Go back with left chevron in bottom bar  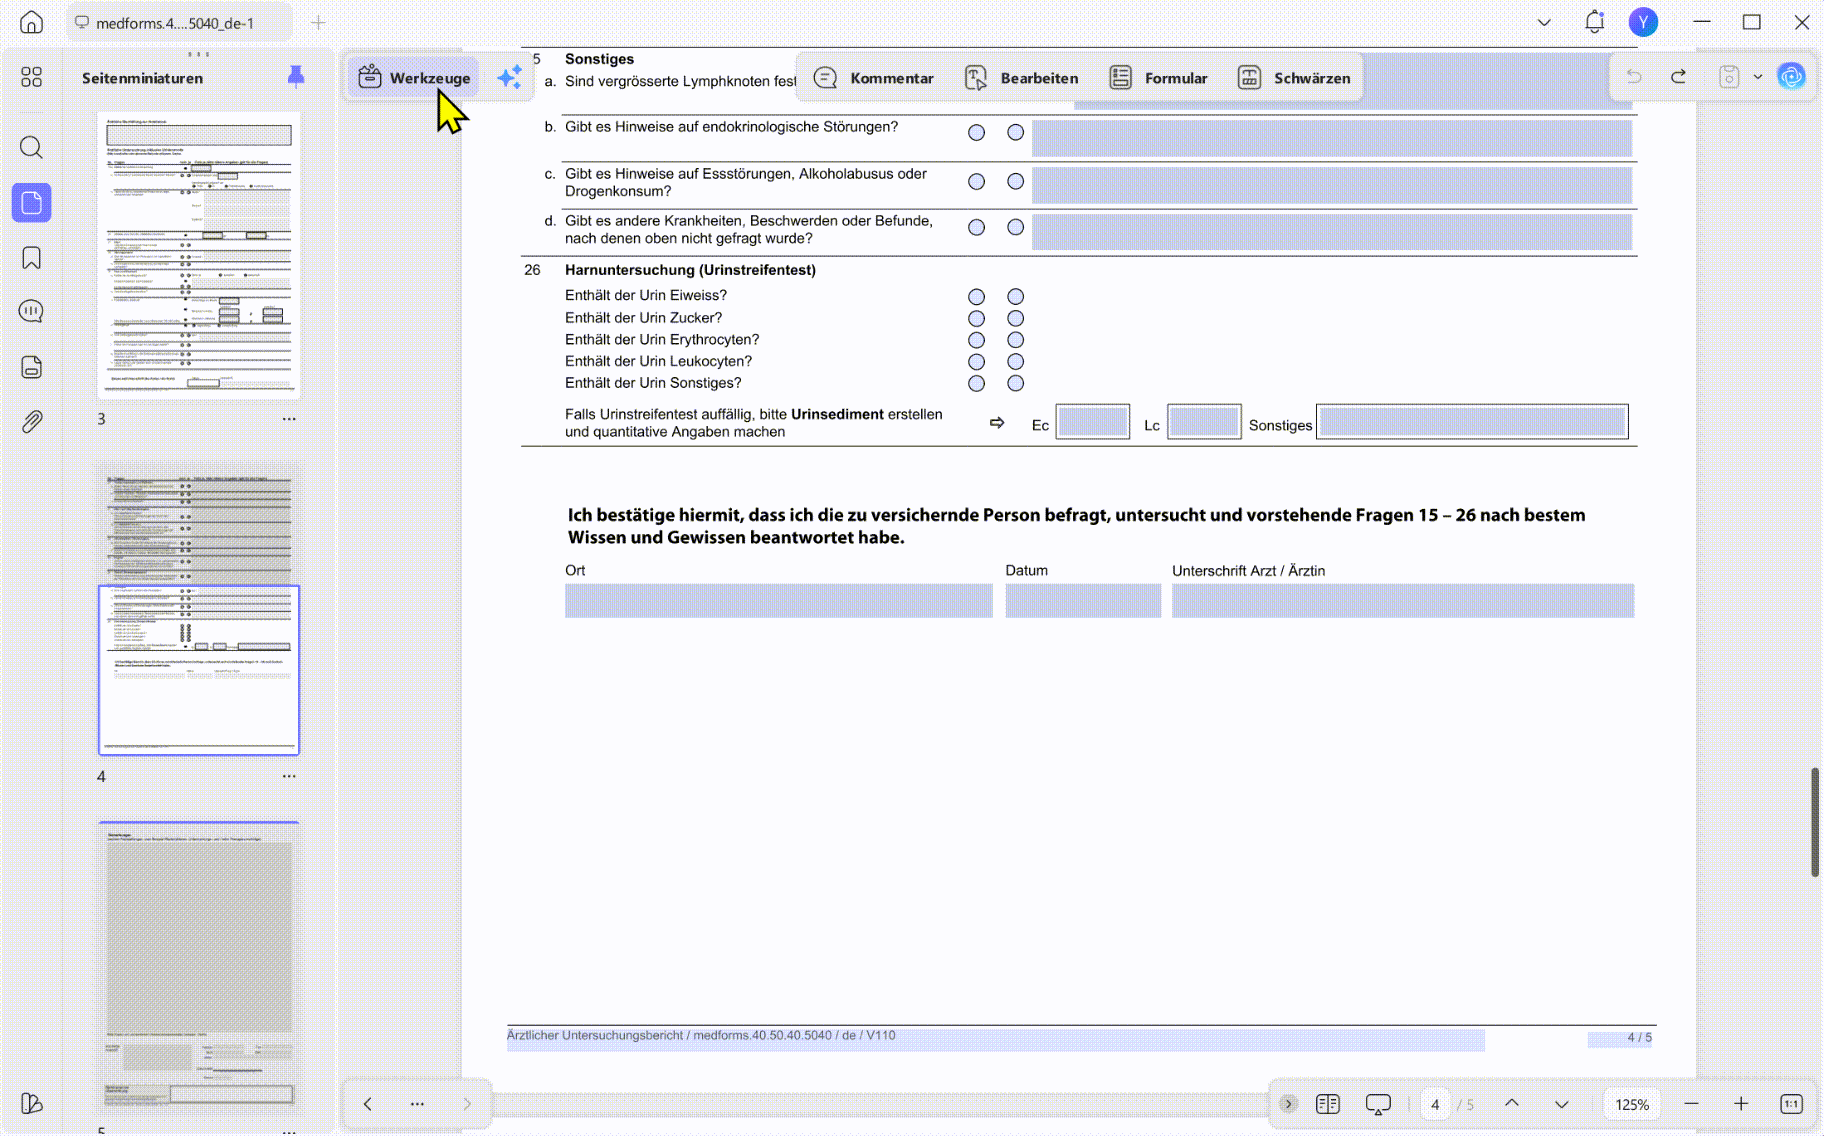(367, 1104)
